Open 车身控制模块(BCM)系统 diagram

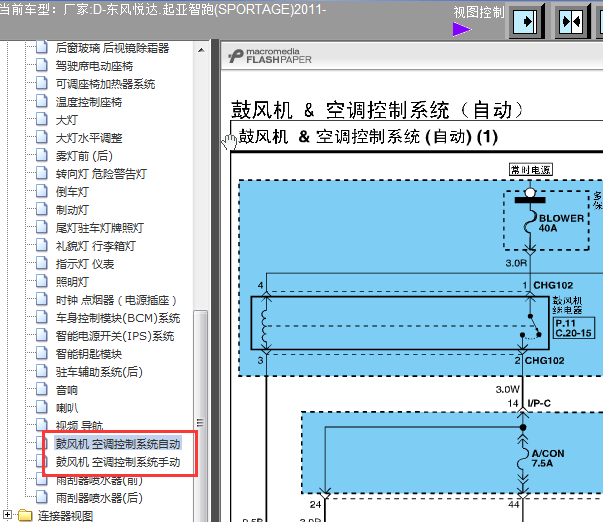[118, 318]
